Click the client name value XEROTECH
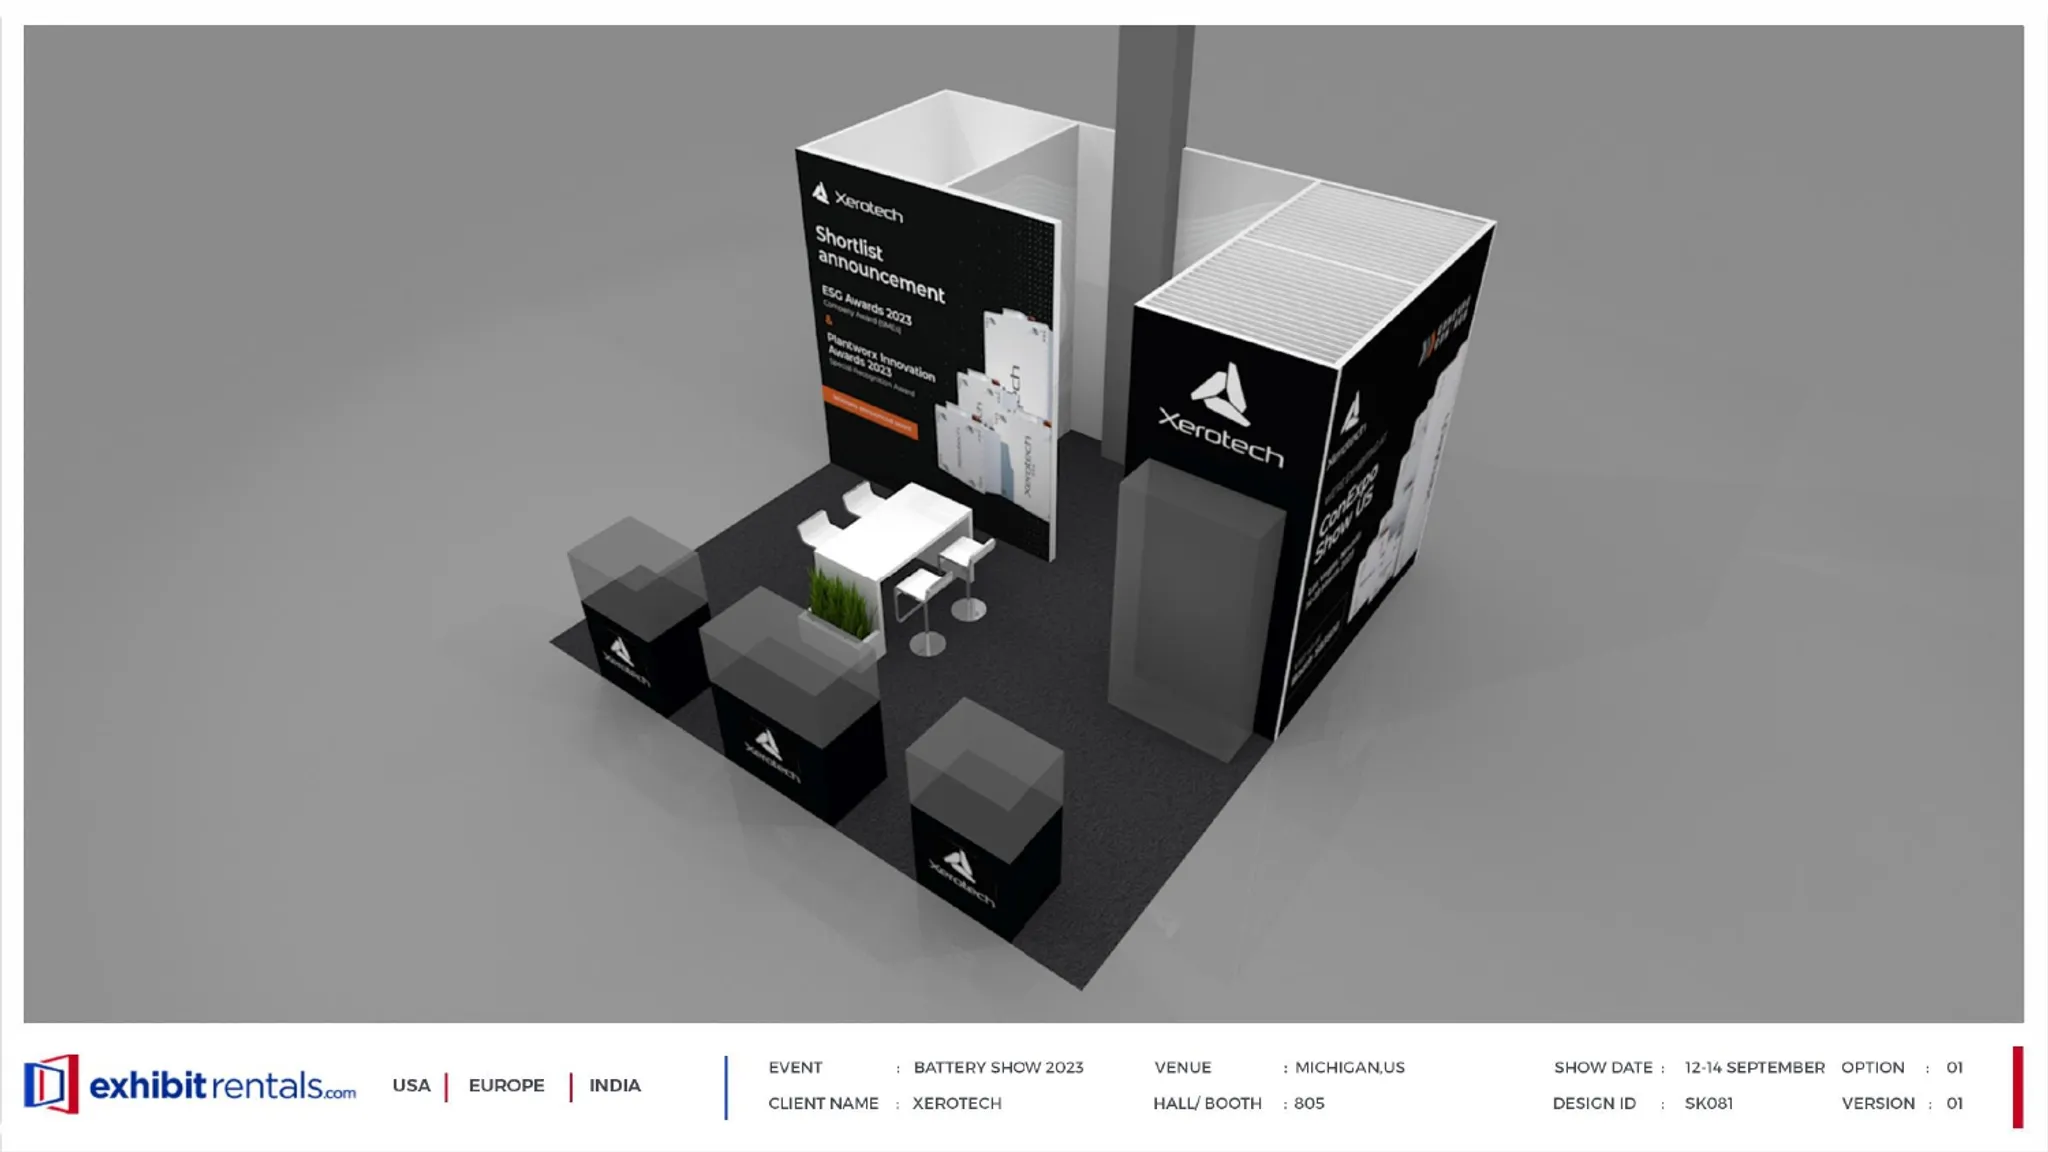The image size is (2048, 1152). point(956,1104)
